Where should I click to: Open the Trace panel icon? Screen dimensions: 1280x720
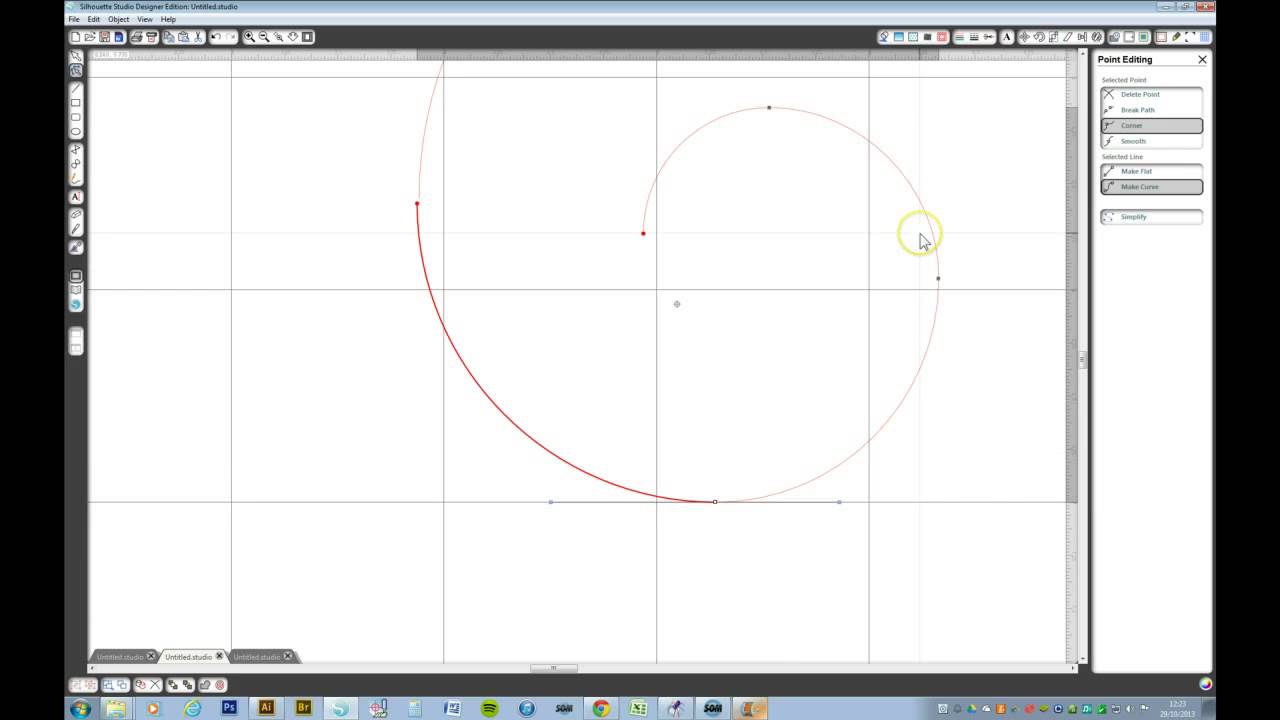(x=1145, y=37)
